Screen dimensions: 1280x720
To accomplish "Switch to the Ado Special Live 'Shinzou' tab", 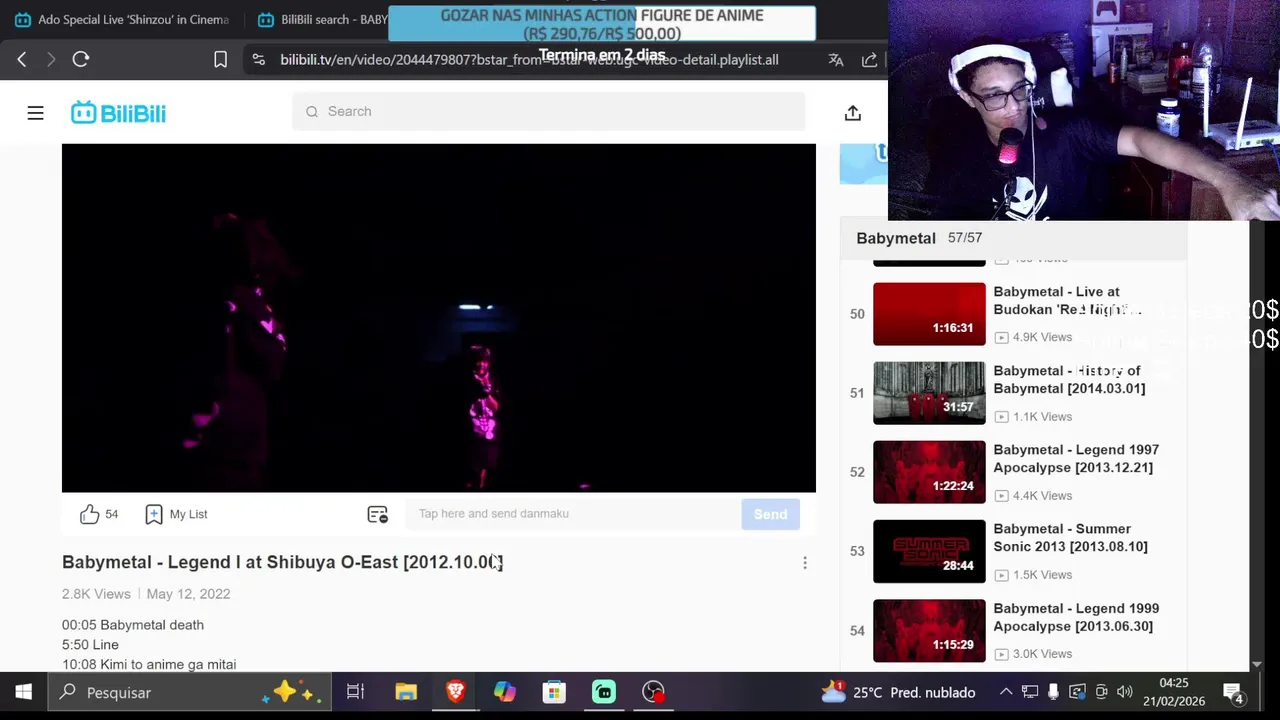I will click(x=122, y=20).
